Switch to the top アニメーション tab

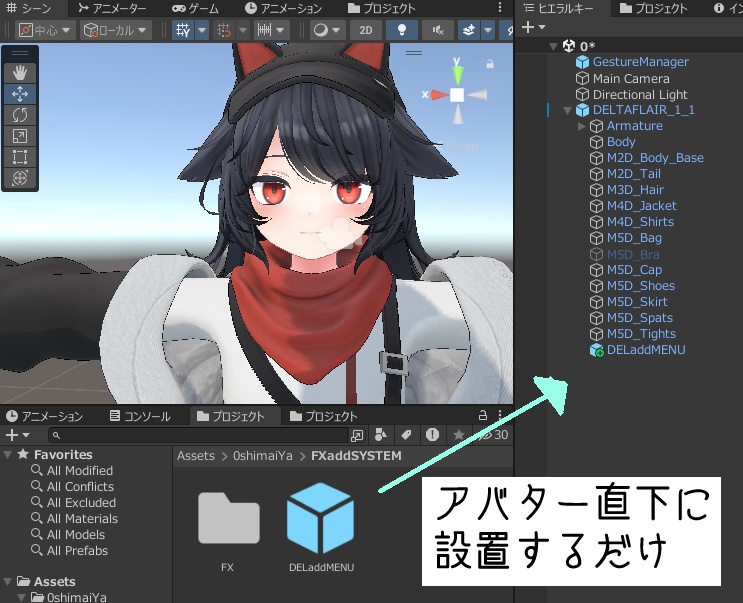283,8
